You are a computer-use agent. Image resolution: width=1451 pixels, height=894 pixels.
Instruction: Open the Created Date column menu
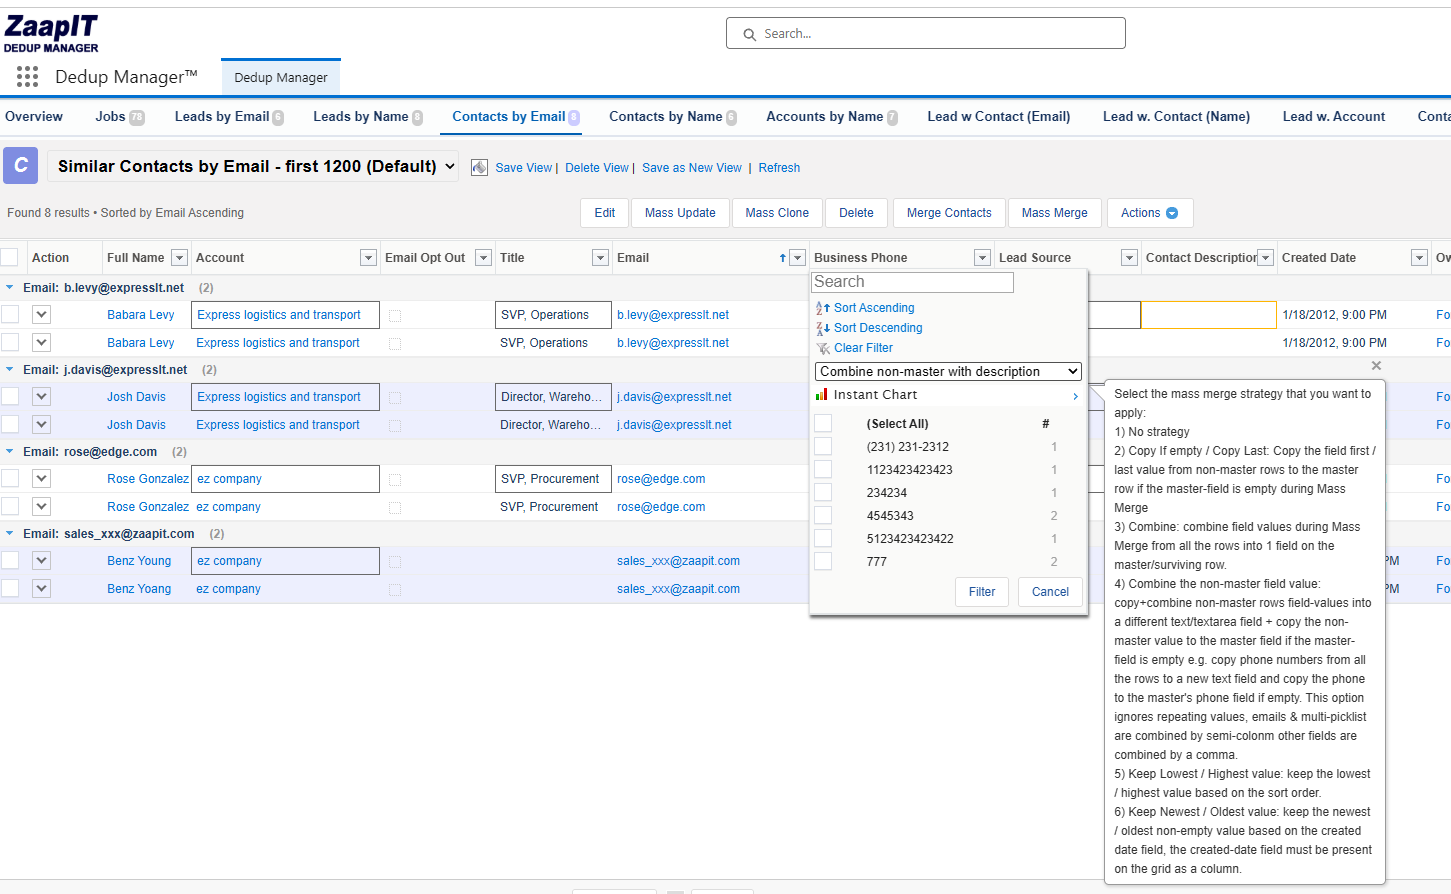tap(1419, 258)
